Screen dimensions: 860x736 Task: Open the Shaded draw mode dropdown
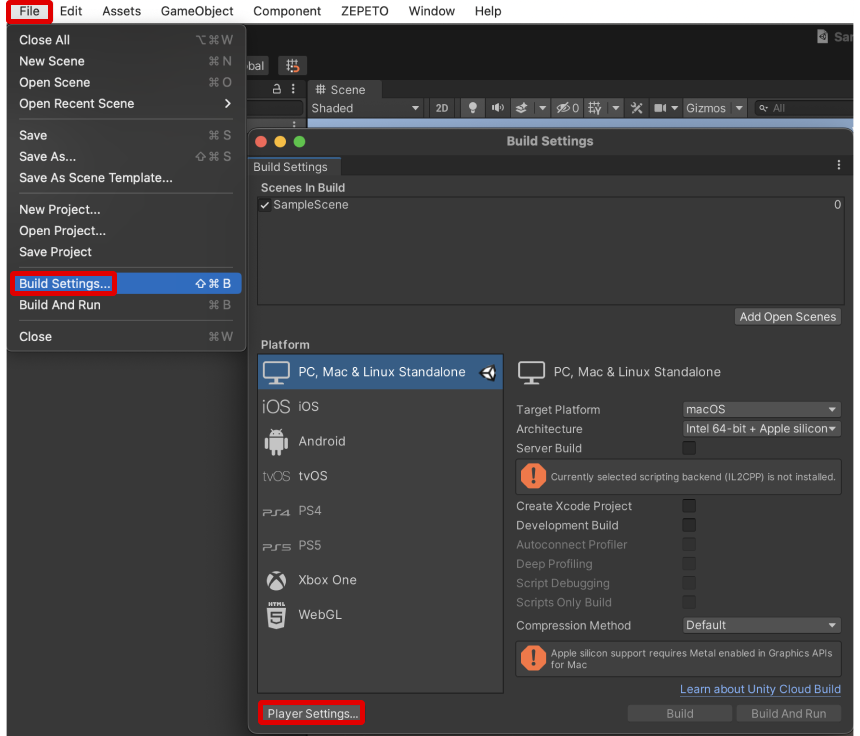coord(366,108)
